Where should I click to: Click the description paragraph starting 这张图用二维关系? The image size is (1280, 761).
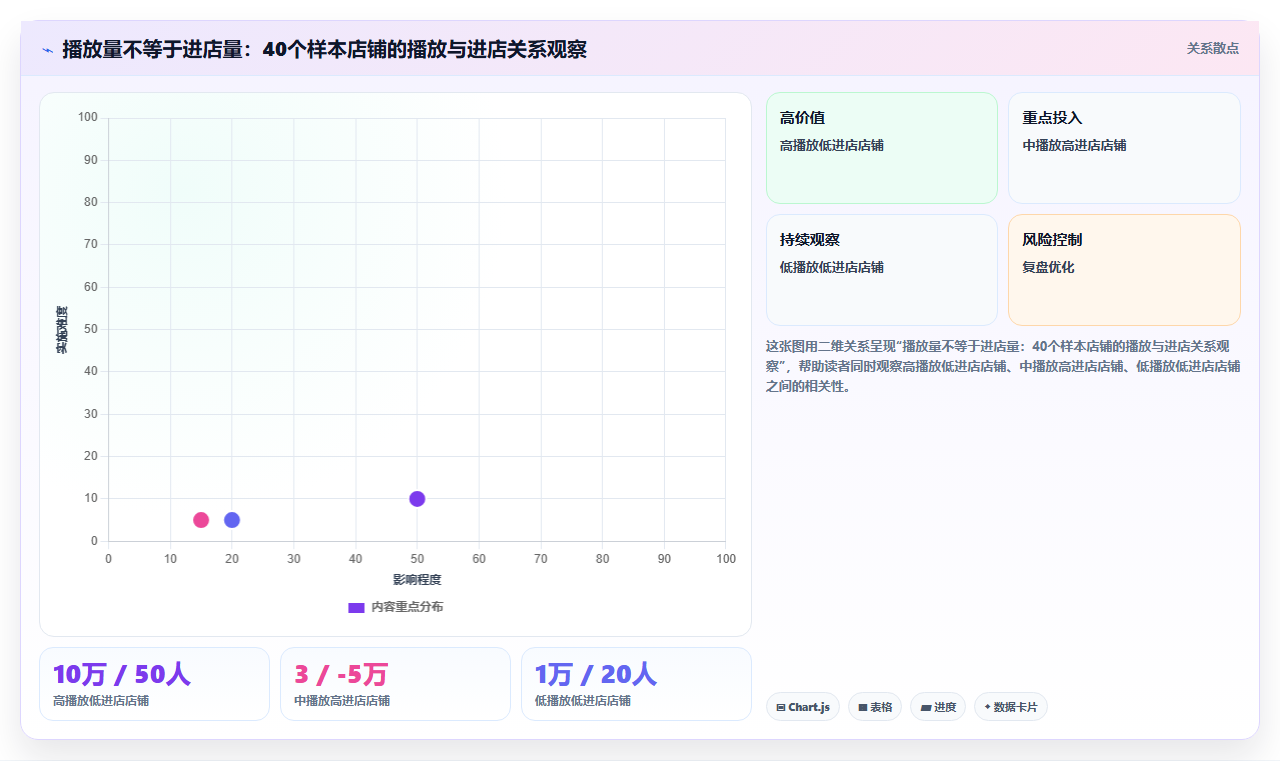click(x=1003, y=366)
